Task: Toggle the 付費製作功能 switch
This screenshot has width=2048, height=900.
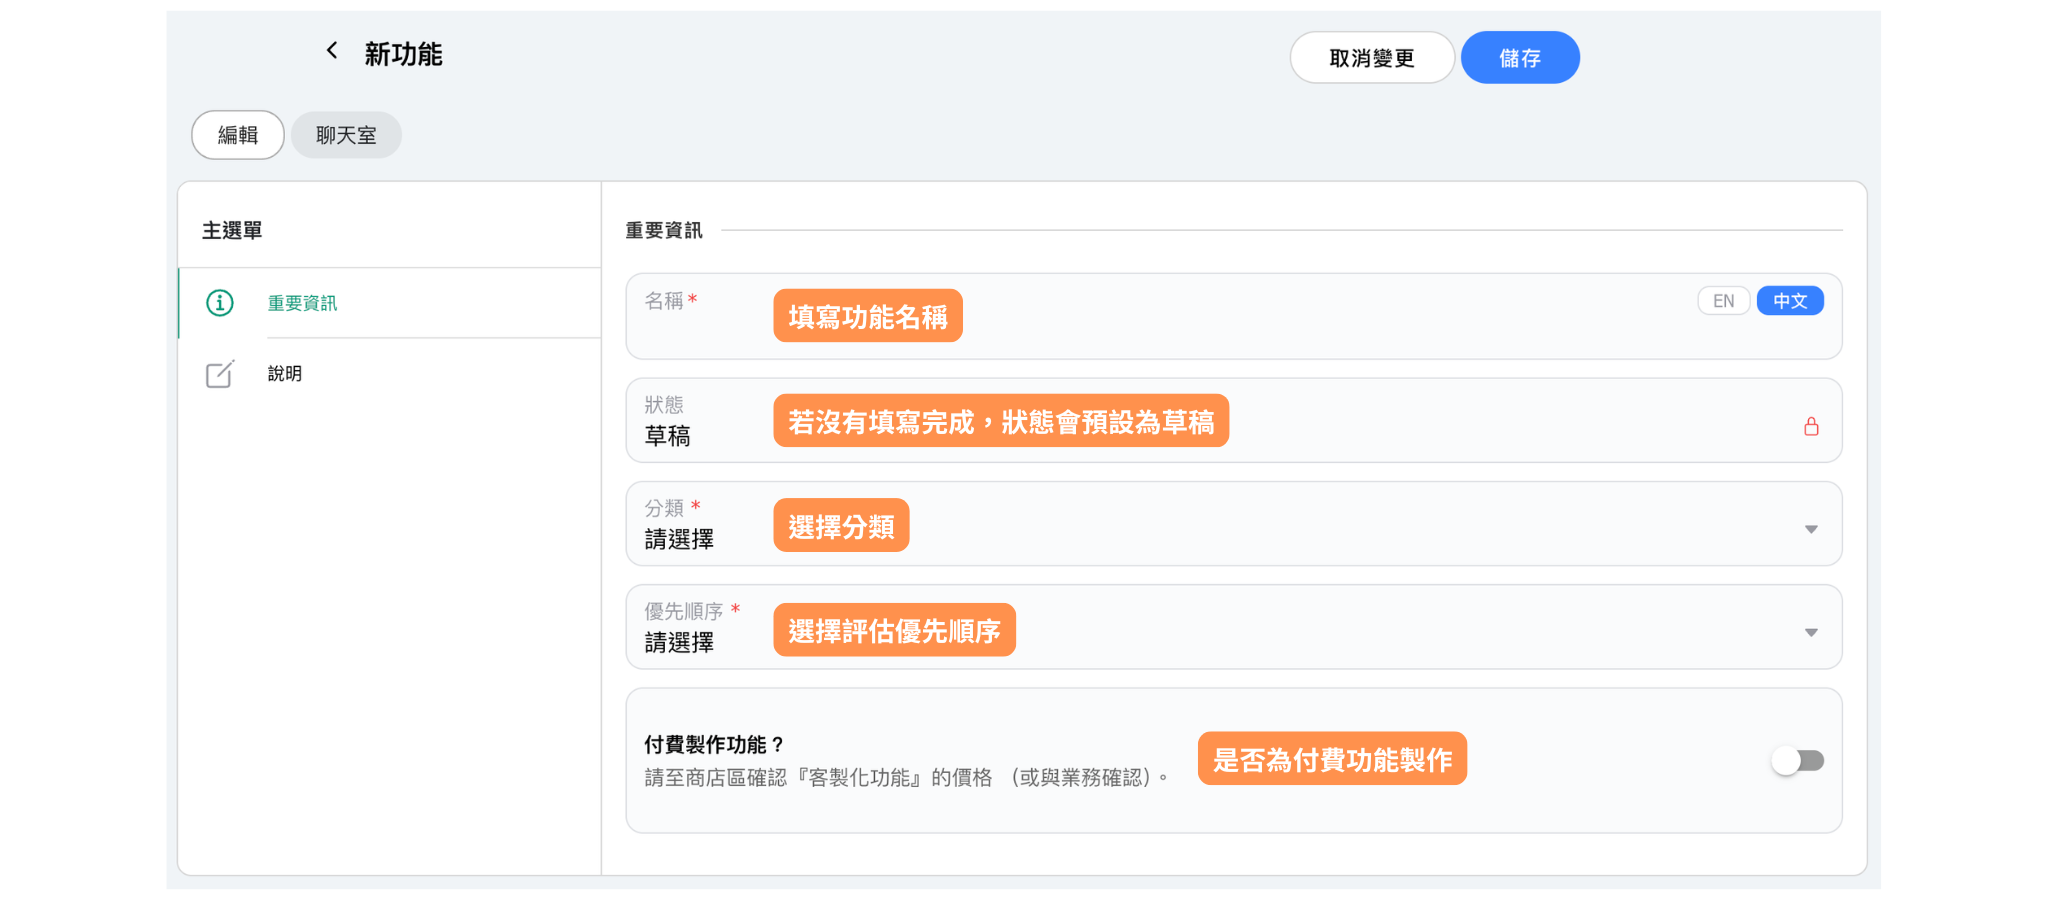Action: tap(1797, 761)
